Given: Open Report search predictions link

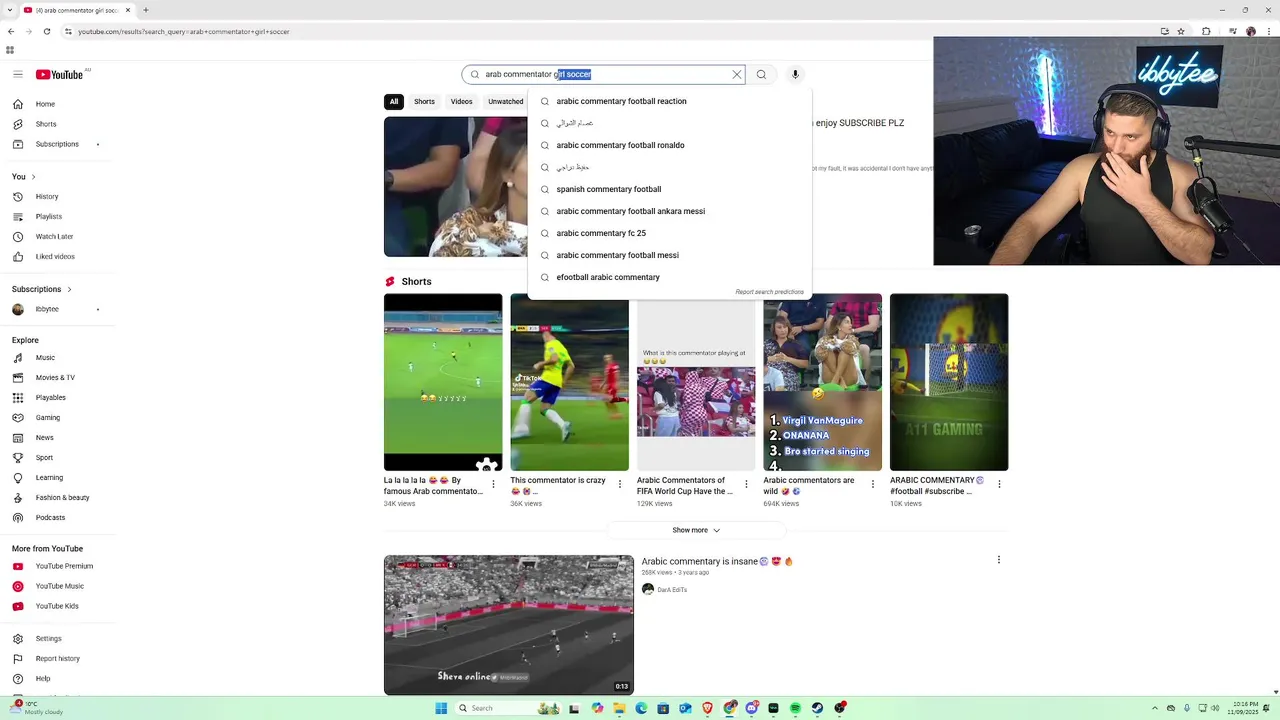Looking at the screenshot, I should 769,292.
